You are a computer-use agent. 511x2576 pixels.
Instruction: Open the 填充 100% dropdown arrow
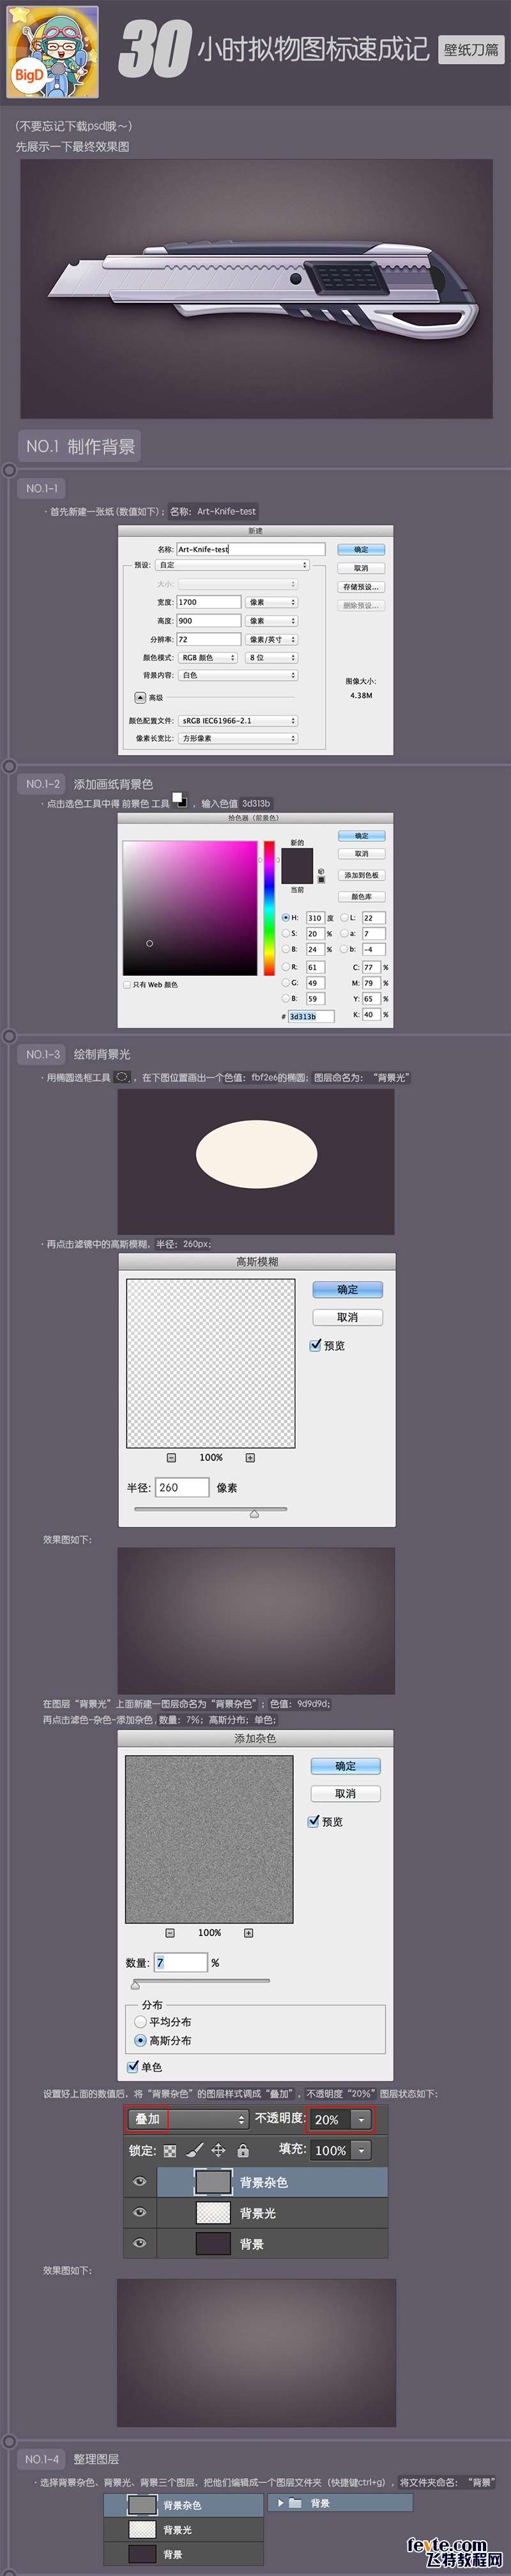coord(361,2150)
